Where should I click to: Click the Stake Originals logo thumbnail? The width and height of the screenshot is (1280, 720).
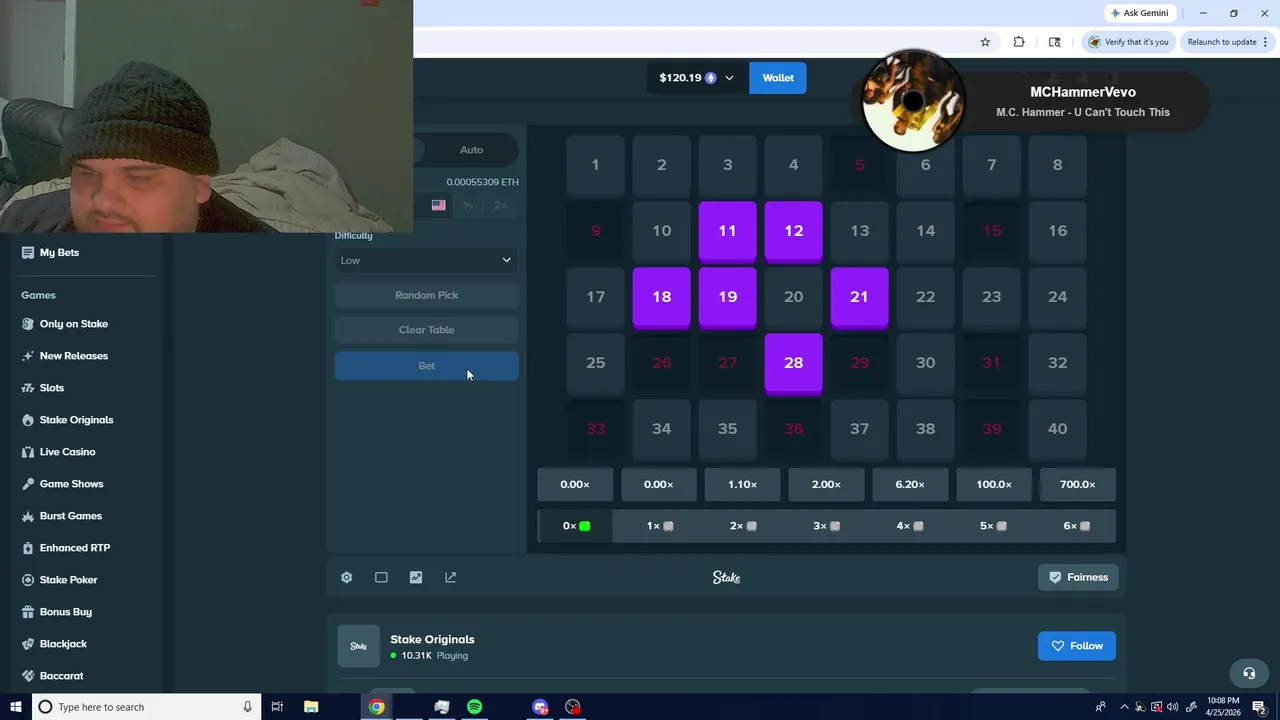click(x=358, y=646)
